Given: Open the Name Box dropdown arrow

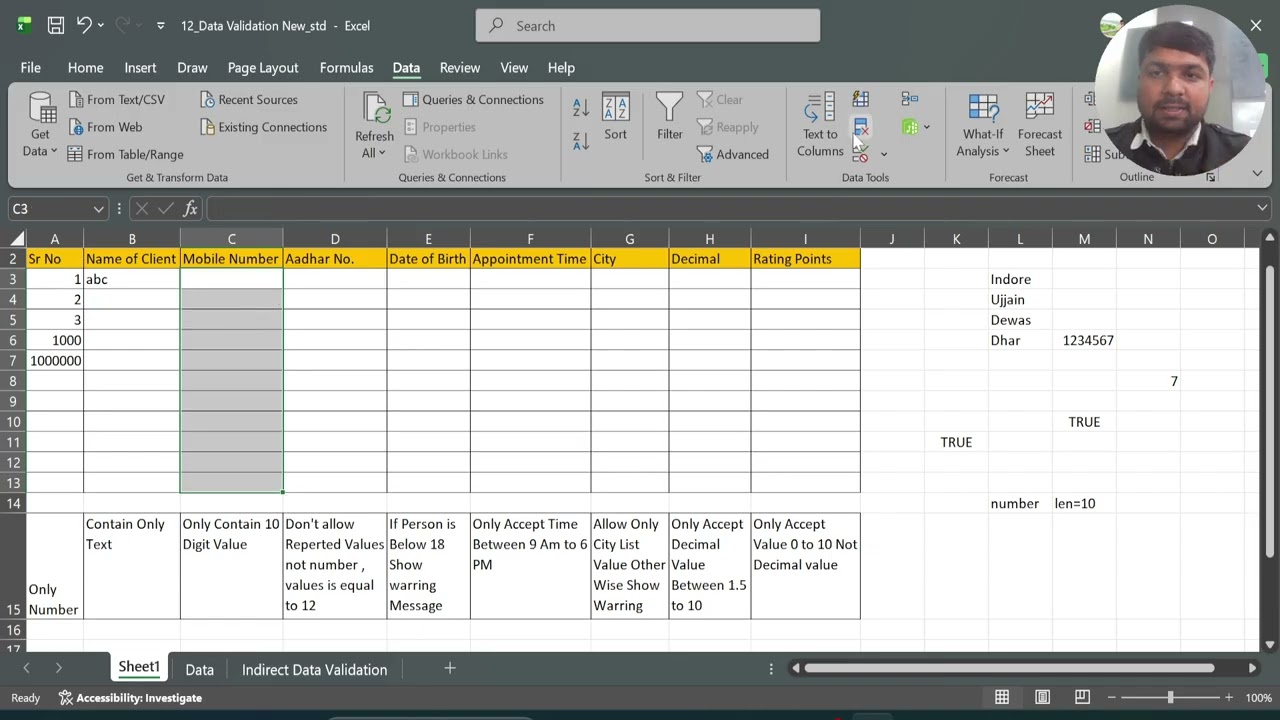Looking at the screenshot, I should [x=98, y=209].
